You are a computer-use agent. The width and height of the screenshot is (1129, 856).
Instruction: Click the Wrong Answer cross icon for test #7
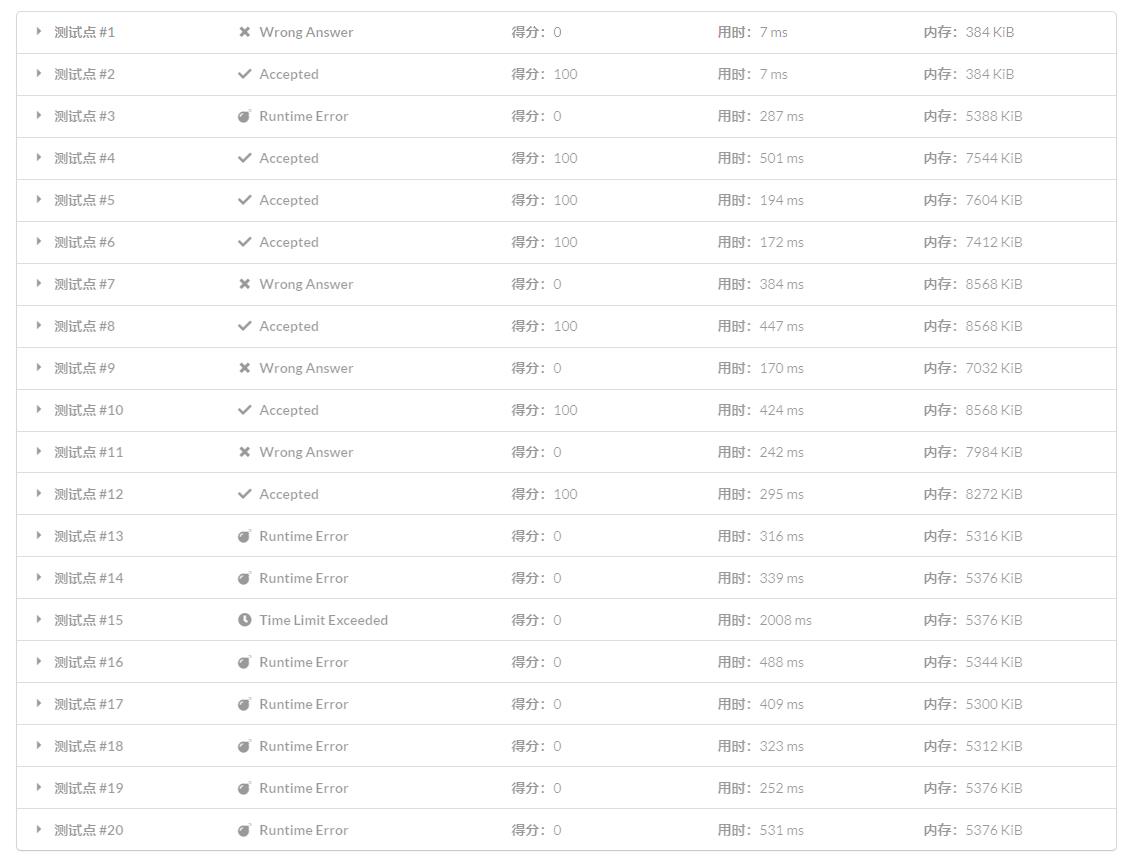(245, 284)
